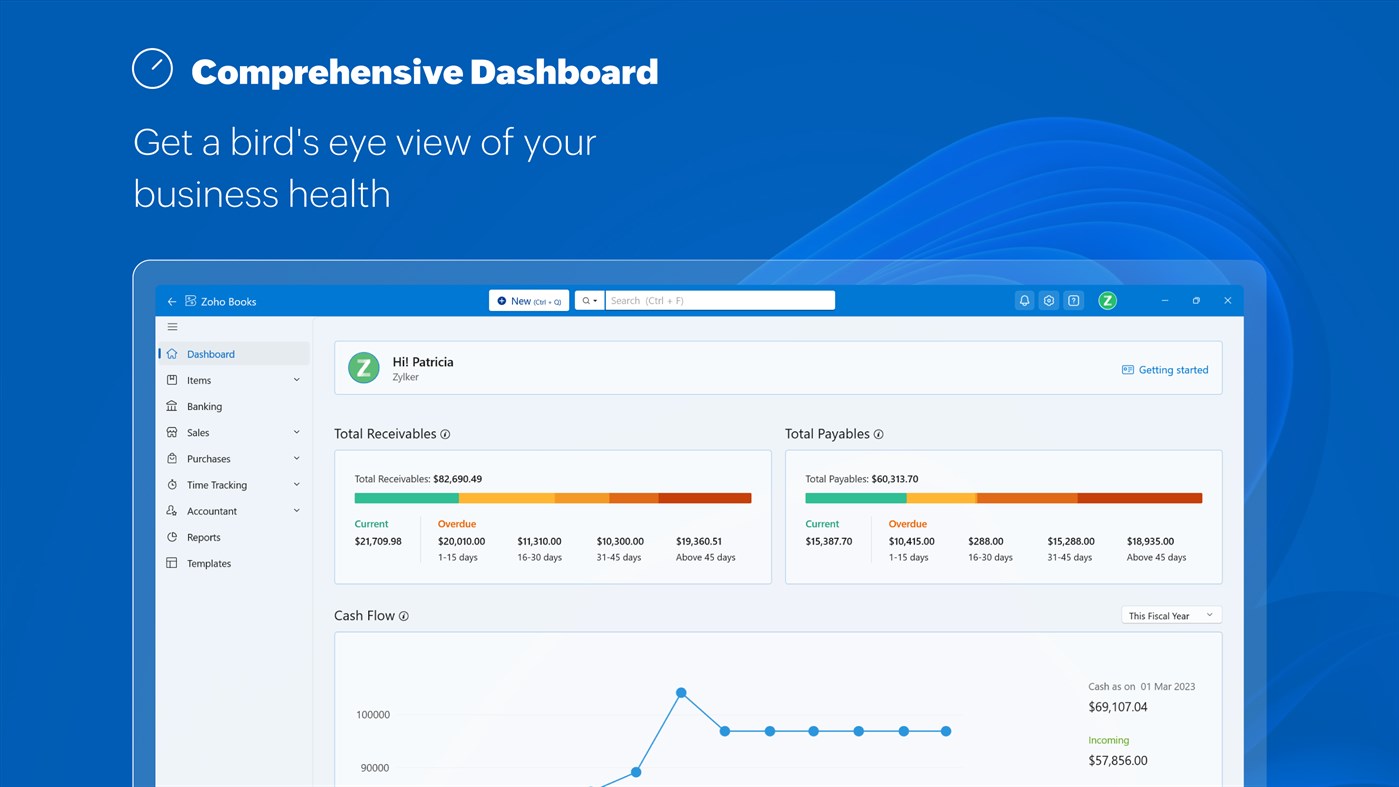This screenshot has height=787, width=1399.
Task: Click the New (Ctrl + Q) button
Action: click(528, 300)
